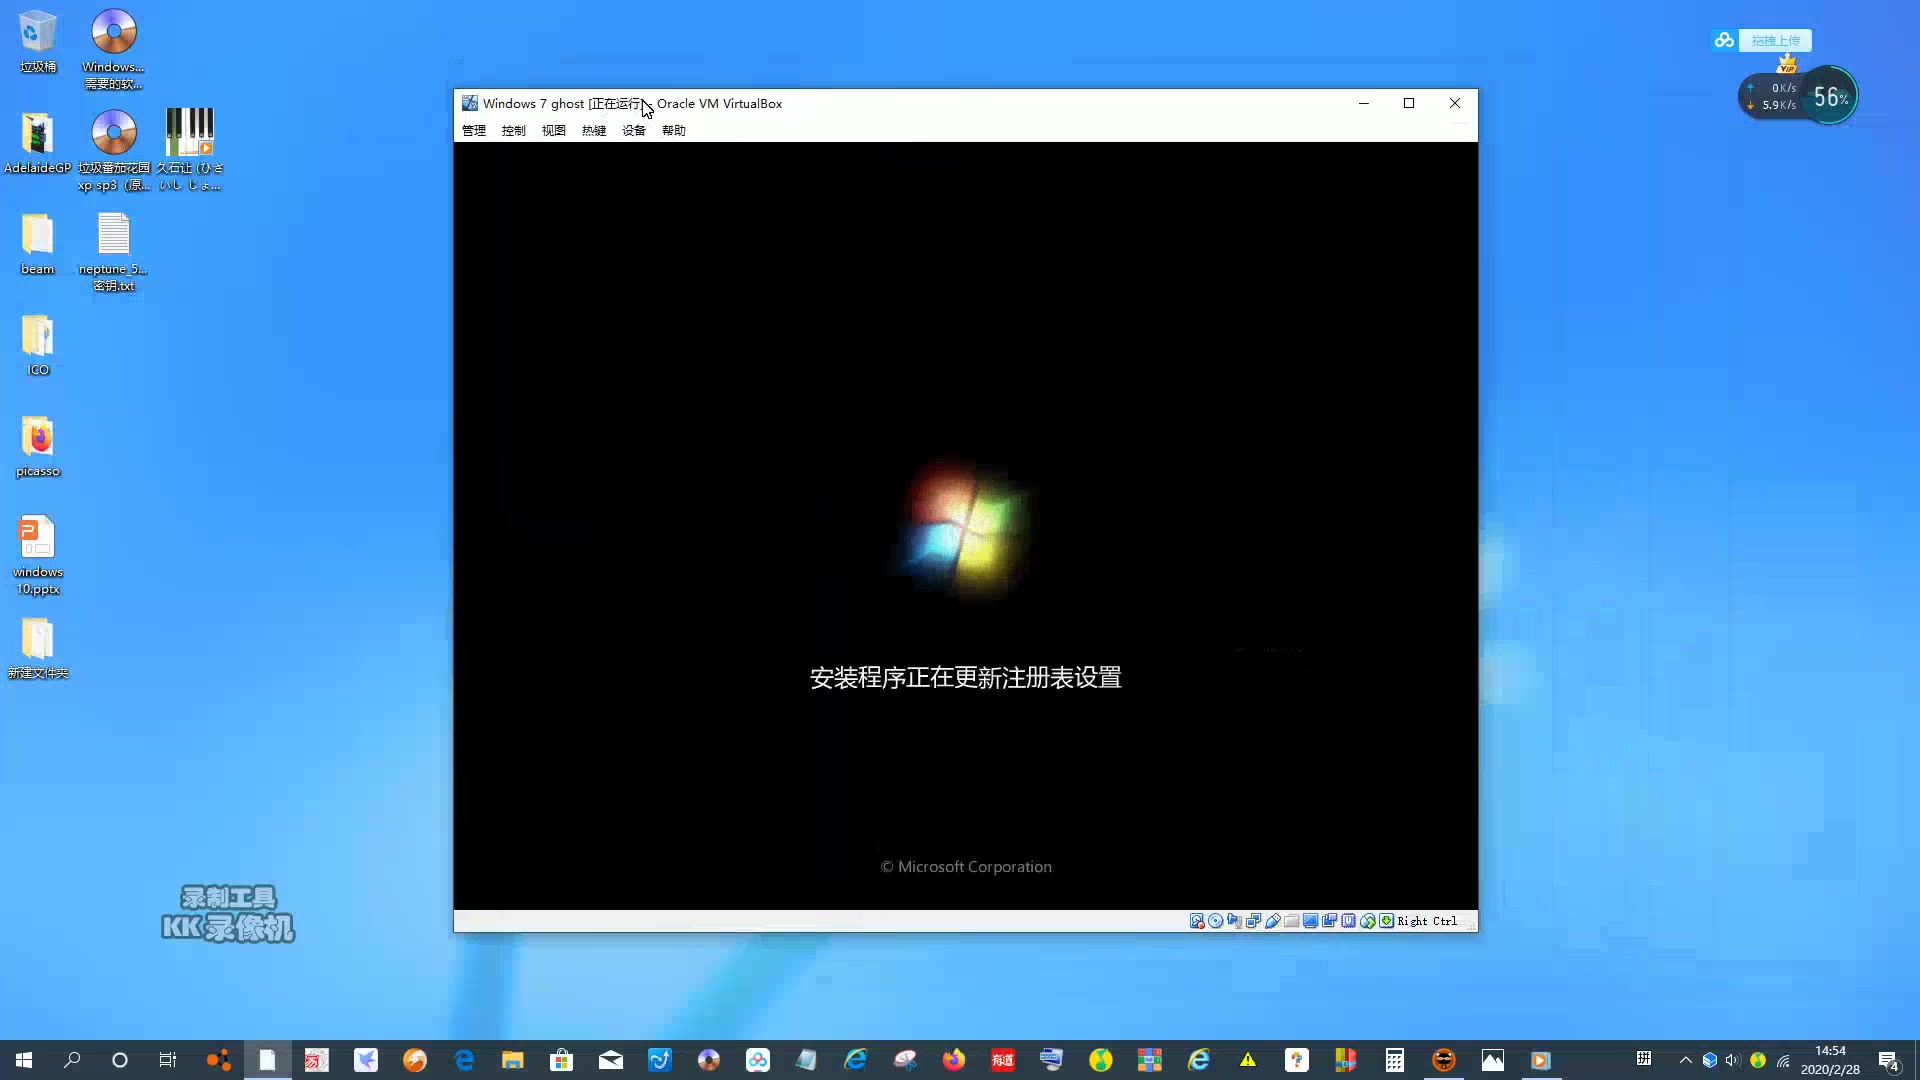The image size is (1920, 1080).
Task: Open the notification action center
Action: (1888, 1060)
